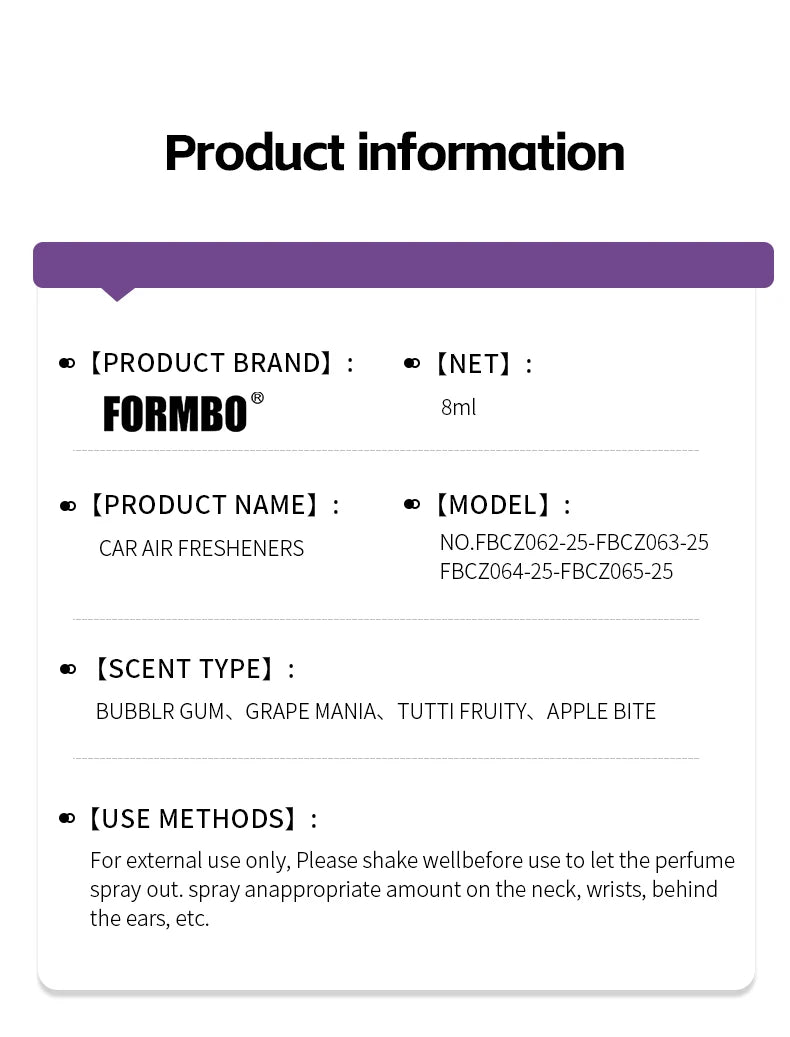790x1037 pixels.
Task: Select the TUTTI FRUITY scent
Action: point(462,712)
